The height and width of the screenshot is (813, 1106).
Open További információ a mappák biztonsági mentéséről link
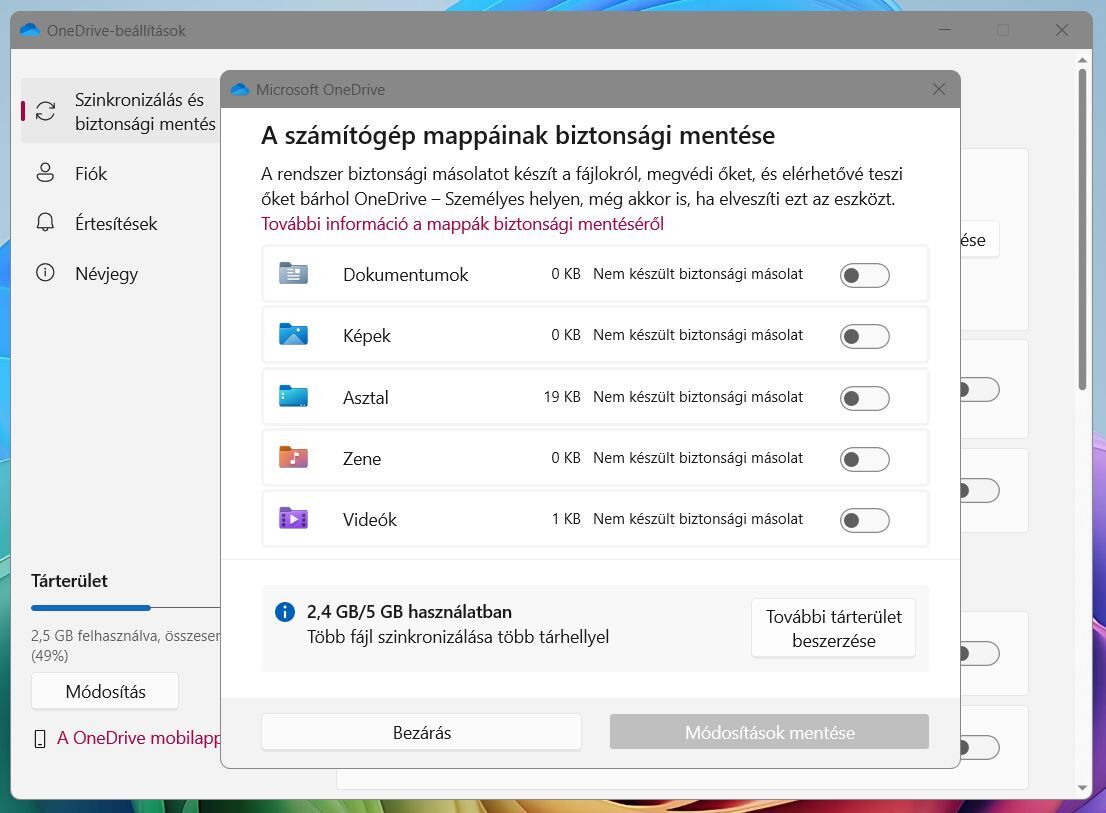462,224
